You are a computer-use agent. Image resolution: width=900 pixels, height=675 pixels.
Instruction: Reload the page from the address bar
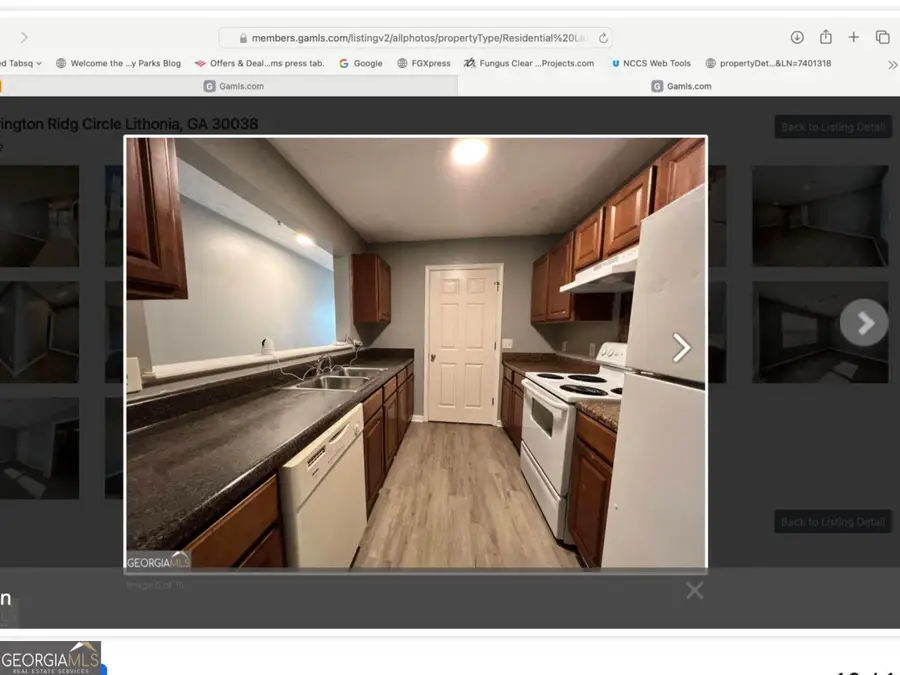click(x=602, y=37)
